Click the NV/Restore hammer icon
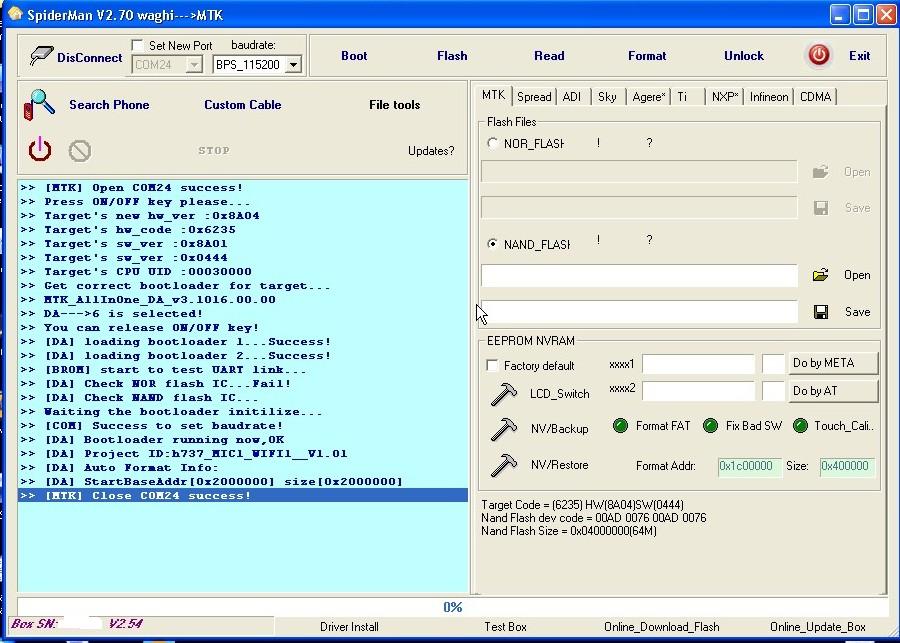 (x=504, y=465)
